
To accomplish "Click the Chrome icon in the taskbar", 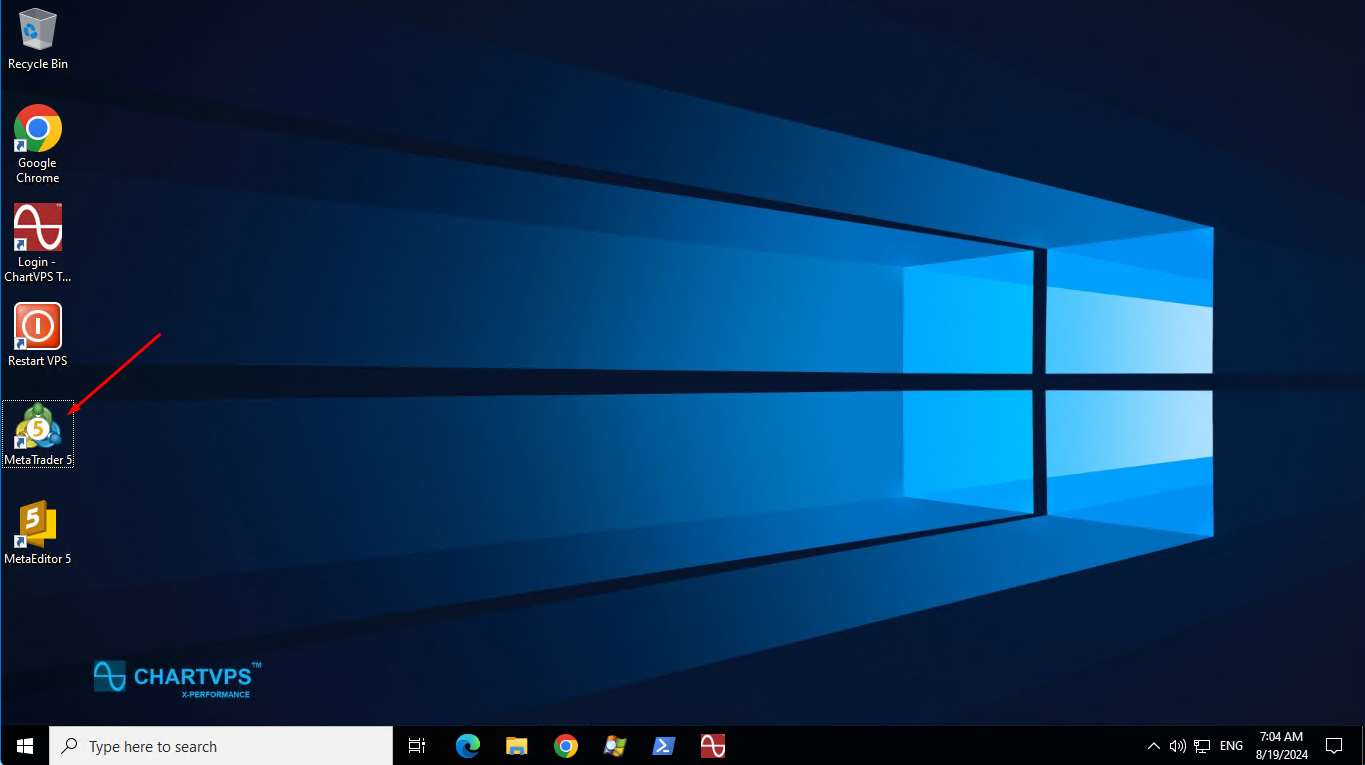I will [x=565, y=746].
